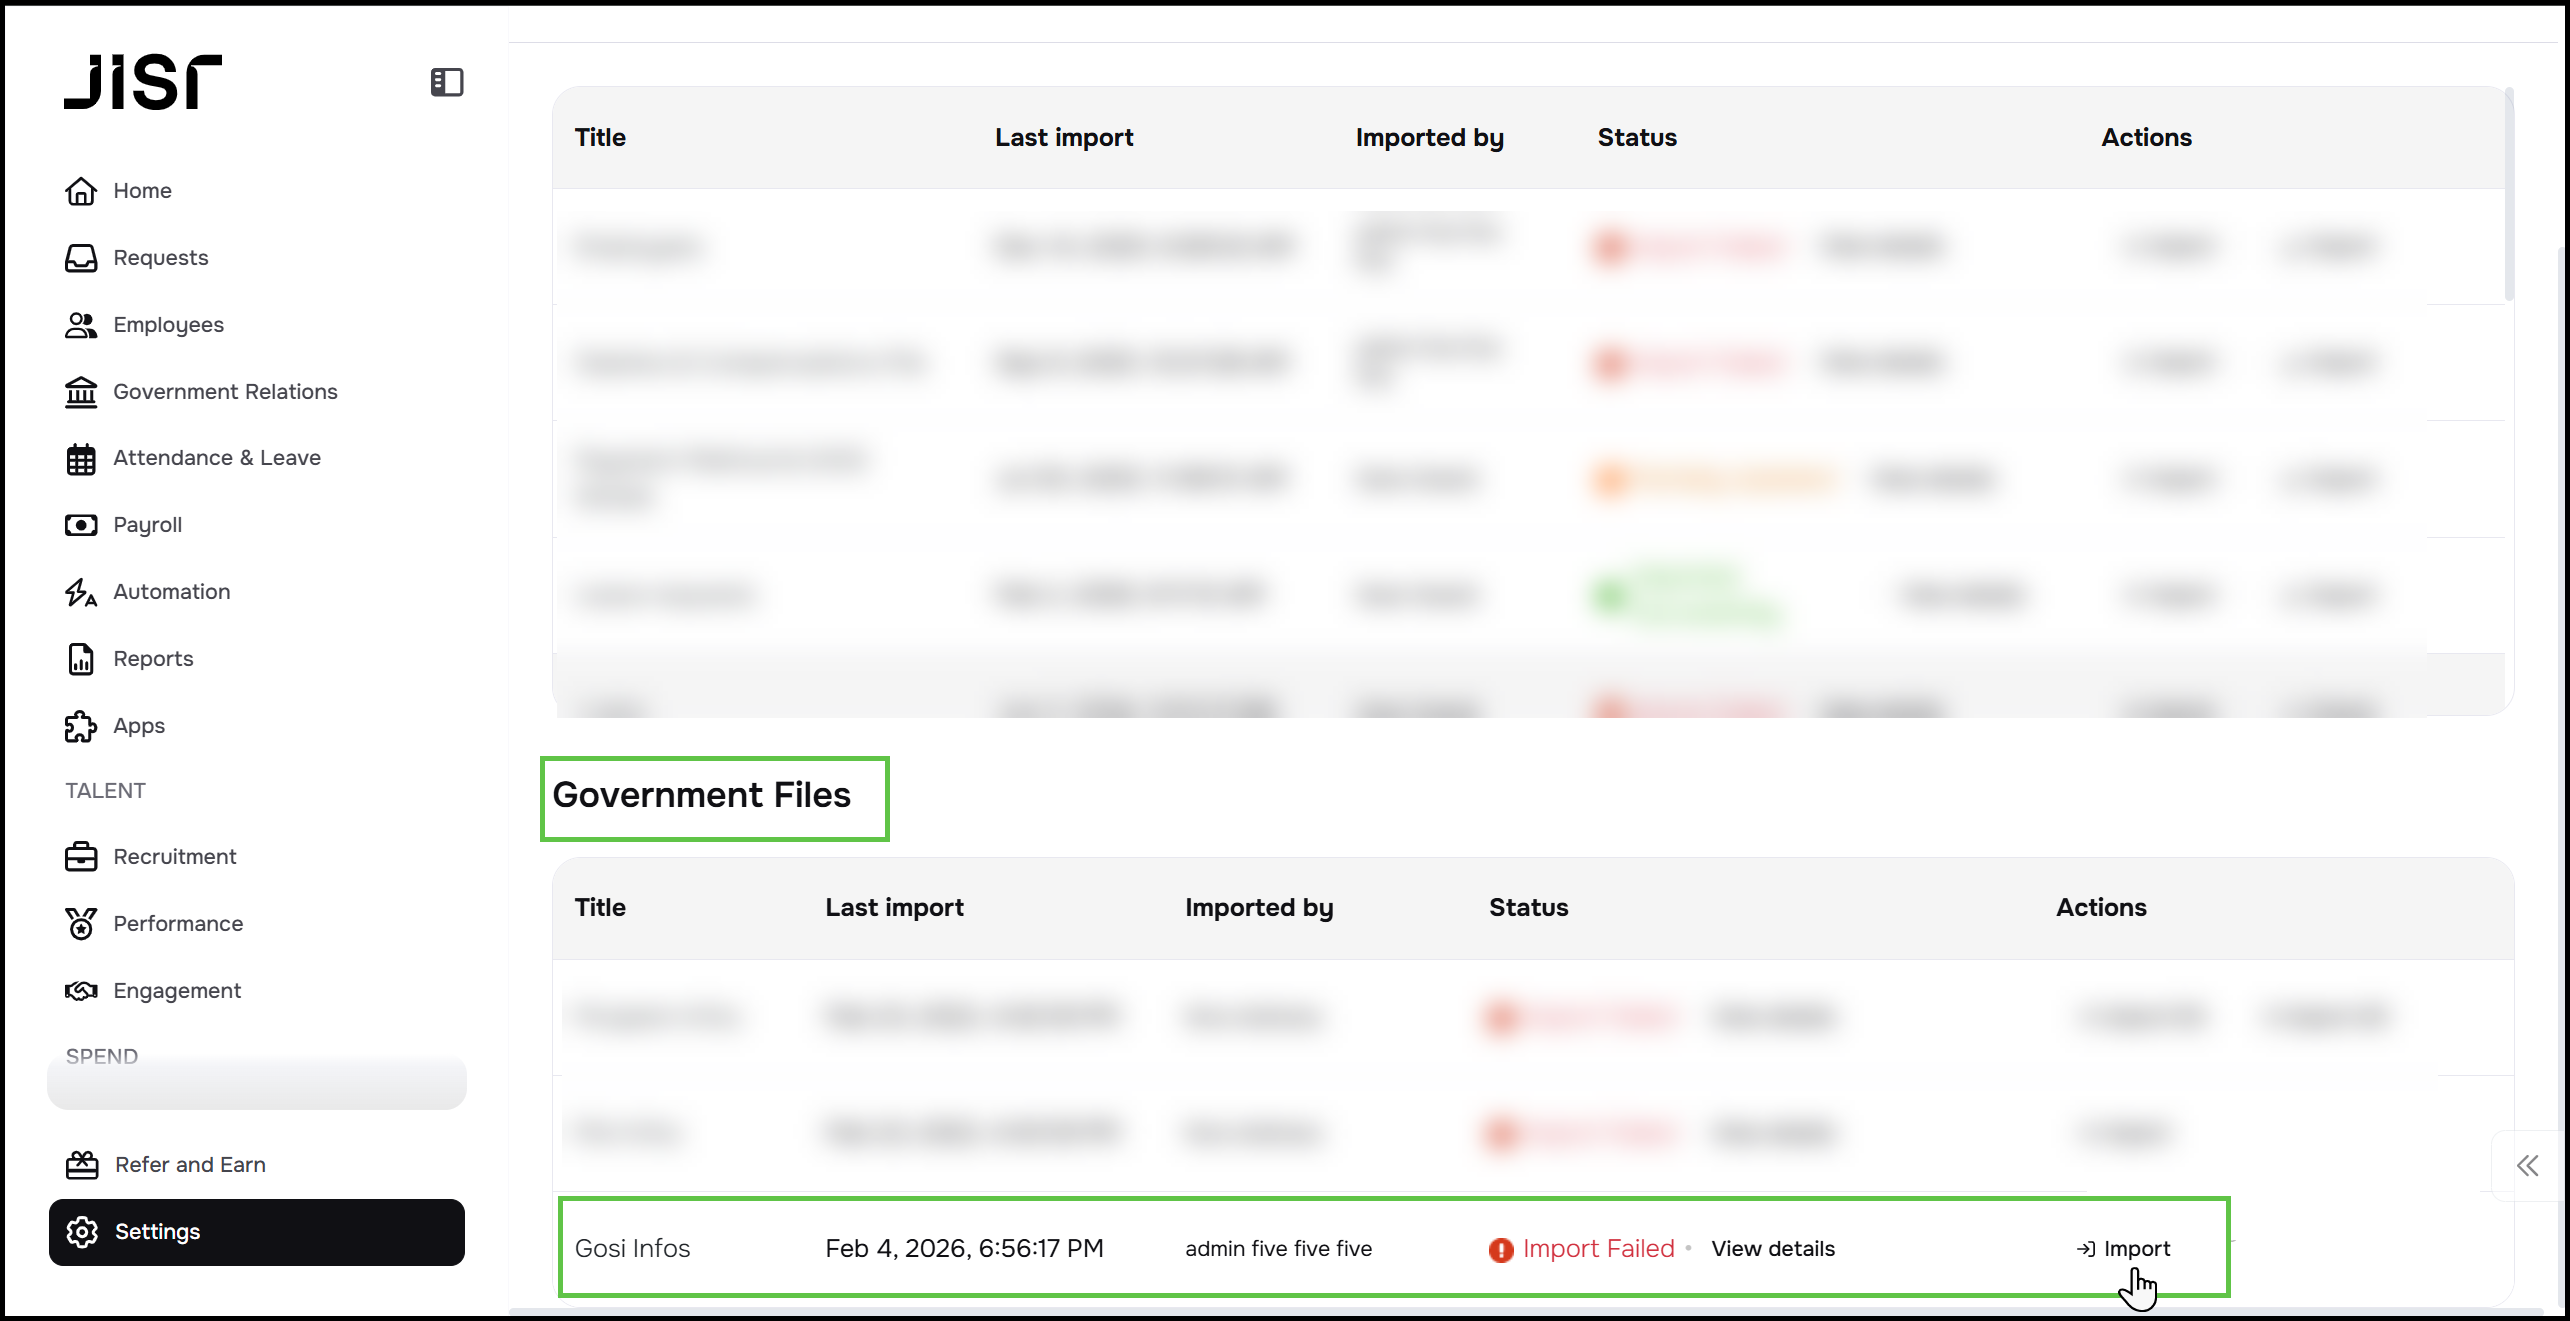
Task: Click the Employees people icon
Action: click(x=81, y=325)
